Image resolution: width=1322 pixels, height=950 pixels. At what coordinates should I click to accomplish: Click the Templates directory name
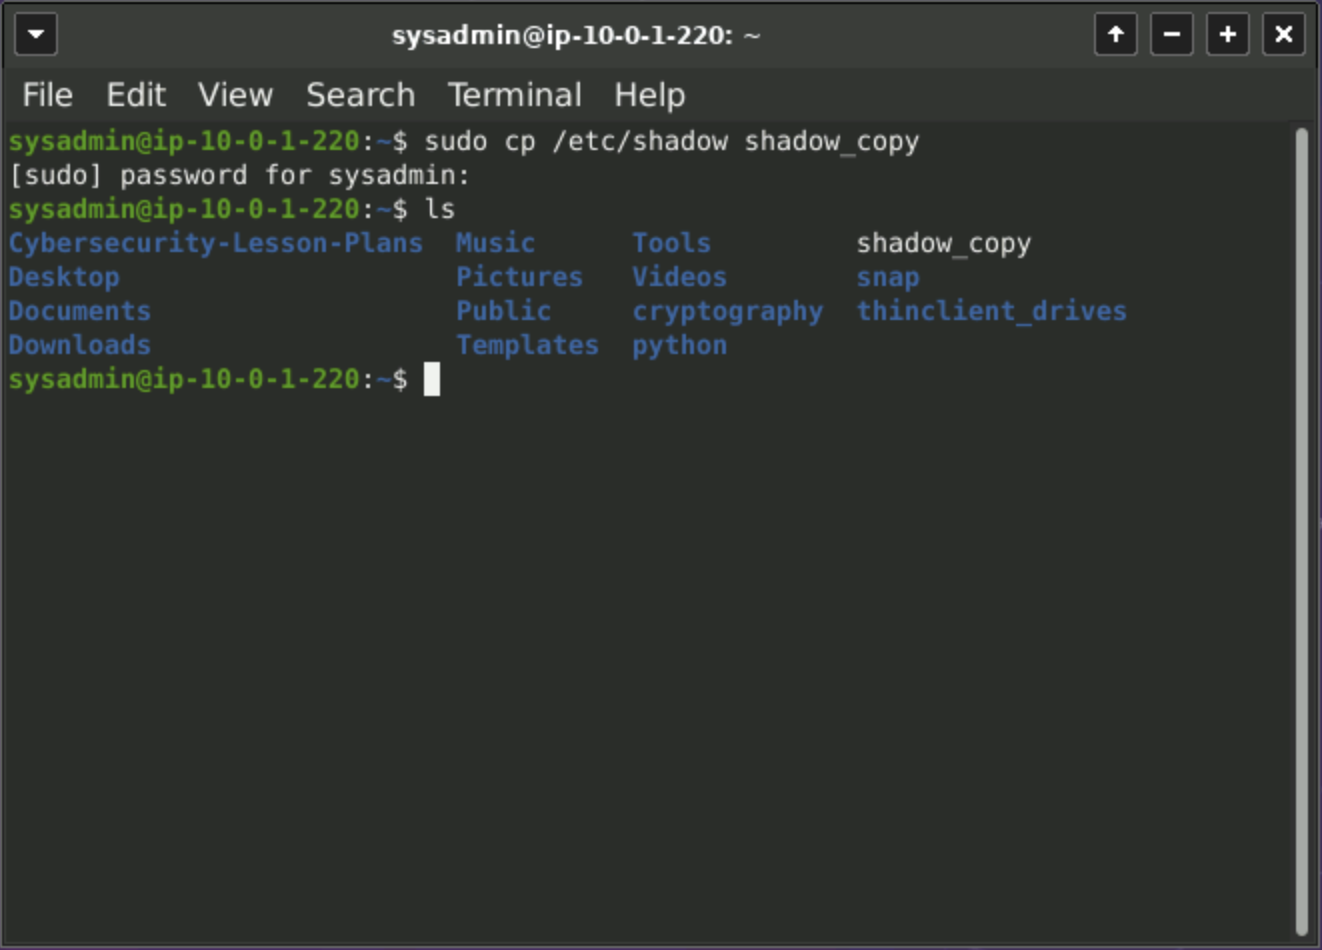point(528,345)
